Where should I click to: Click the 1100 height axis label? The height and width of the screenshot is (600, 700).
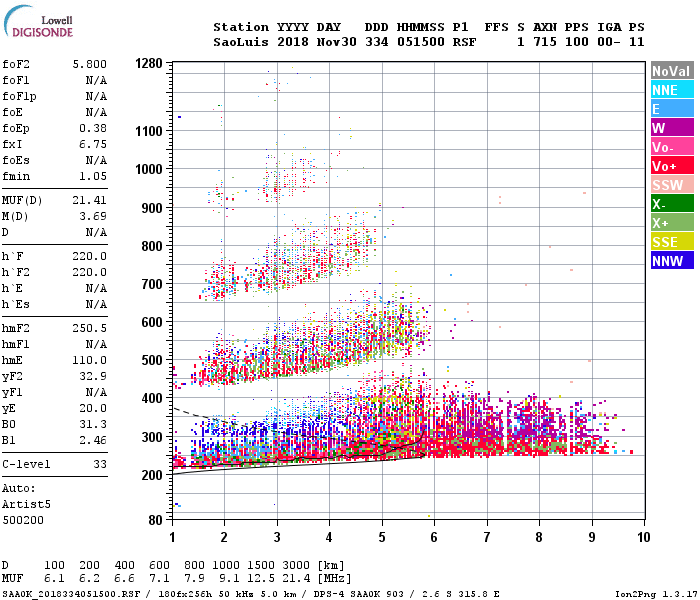click(149, 131)
